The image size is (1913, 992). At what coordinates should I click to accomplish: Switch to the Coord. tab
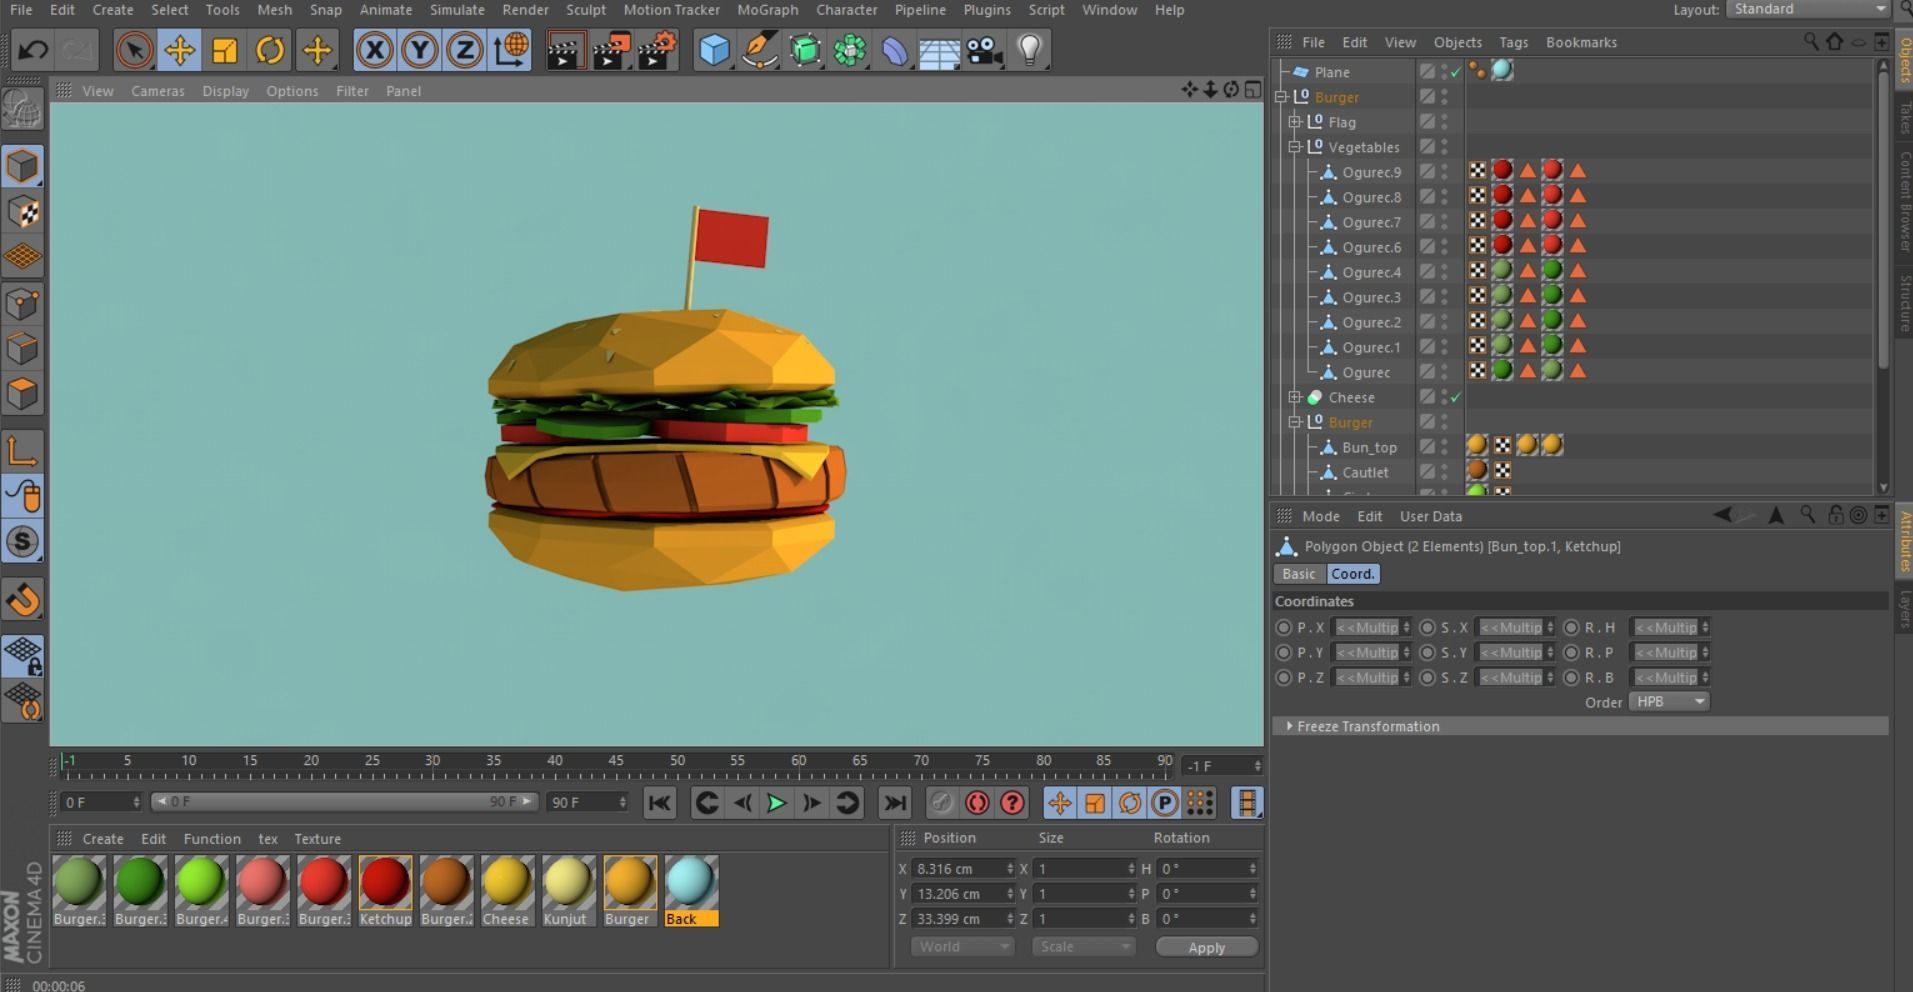pos(1353,574)
